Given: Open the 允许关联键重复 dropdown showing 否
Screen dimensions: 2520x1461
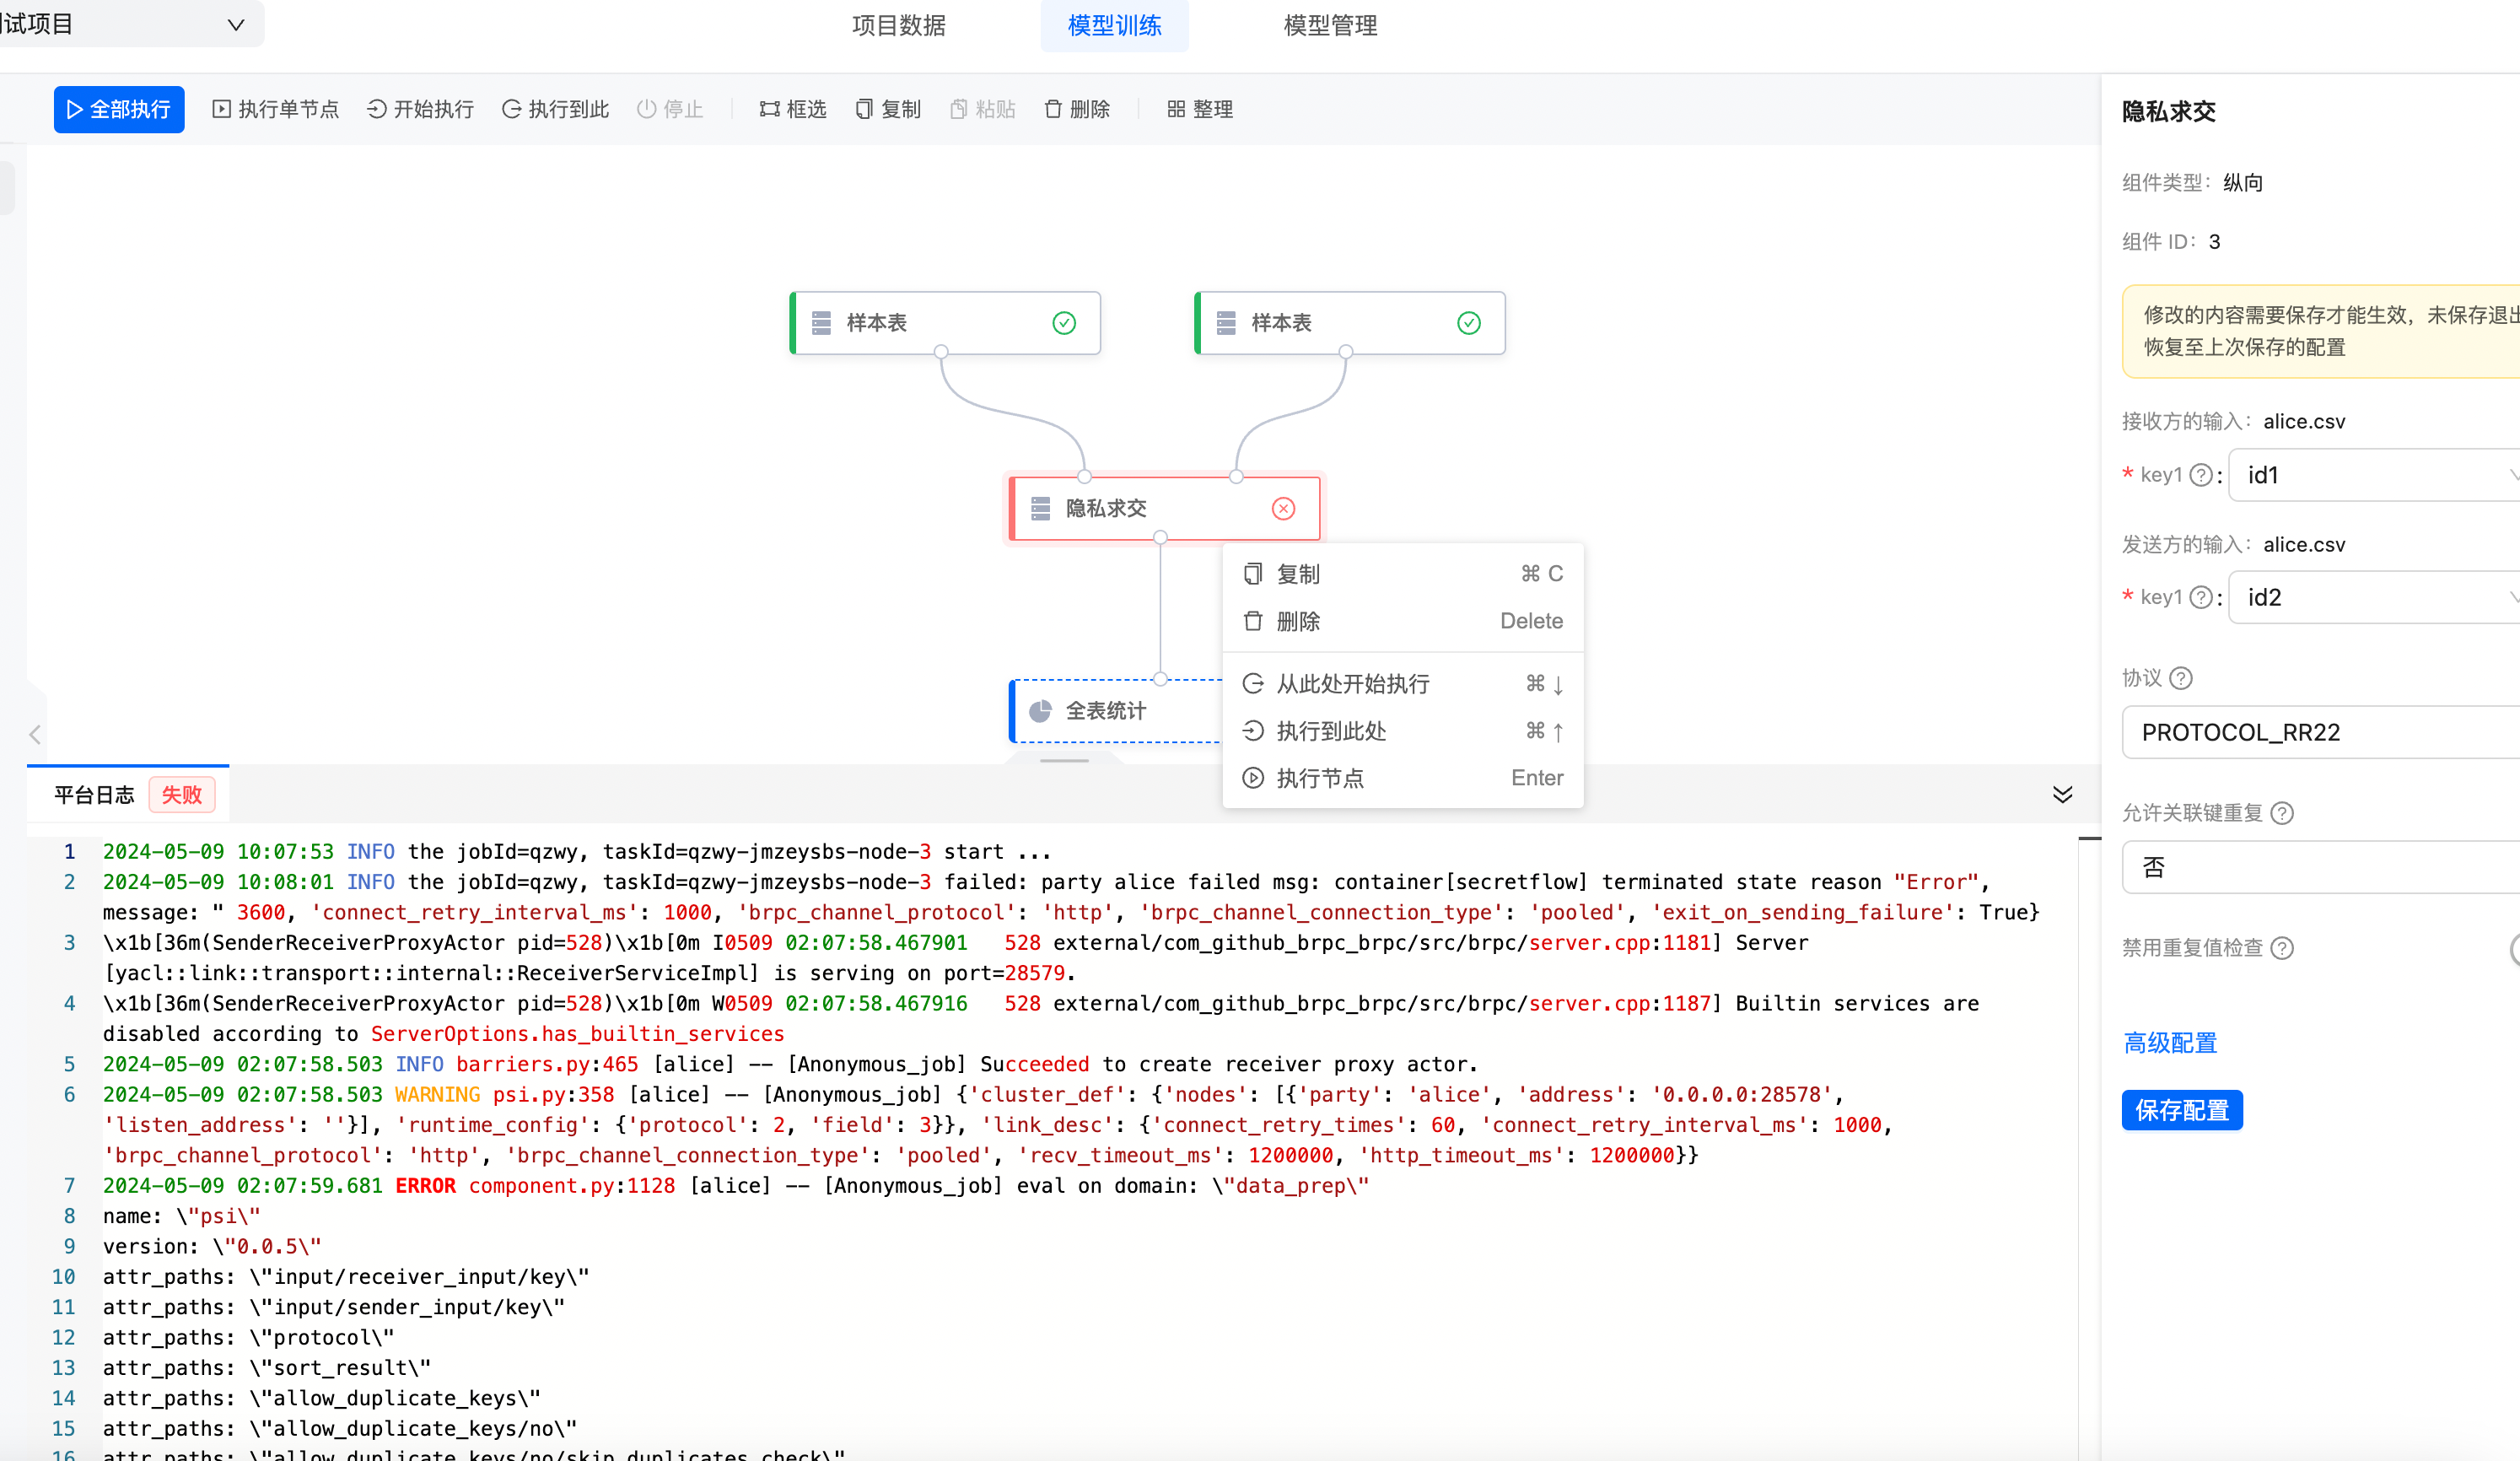Looking at the screenshot, I should click(x=2320, y=867).
